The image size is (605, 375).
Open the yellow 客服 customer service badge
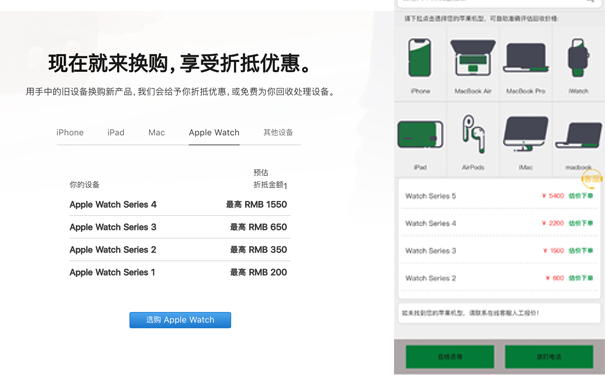pos(592,178)
